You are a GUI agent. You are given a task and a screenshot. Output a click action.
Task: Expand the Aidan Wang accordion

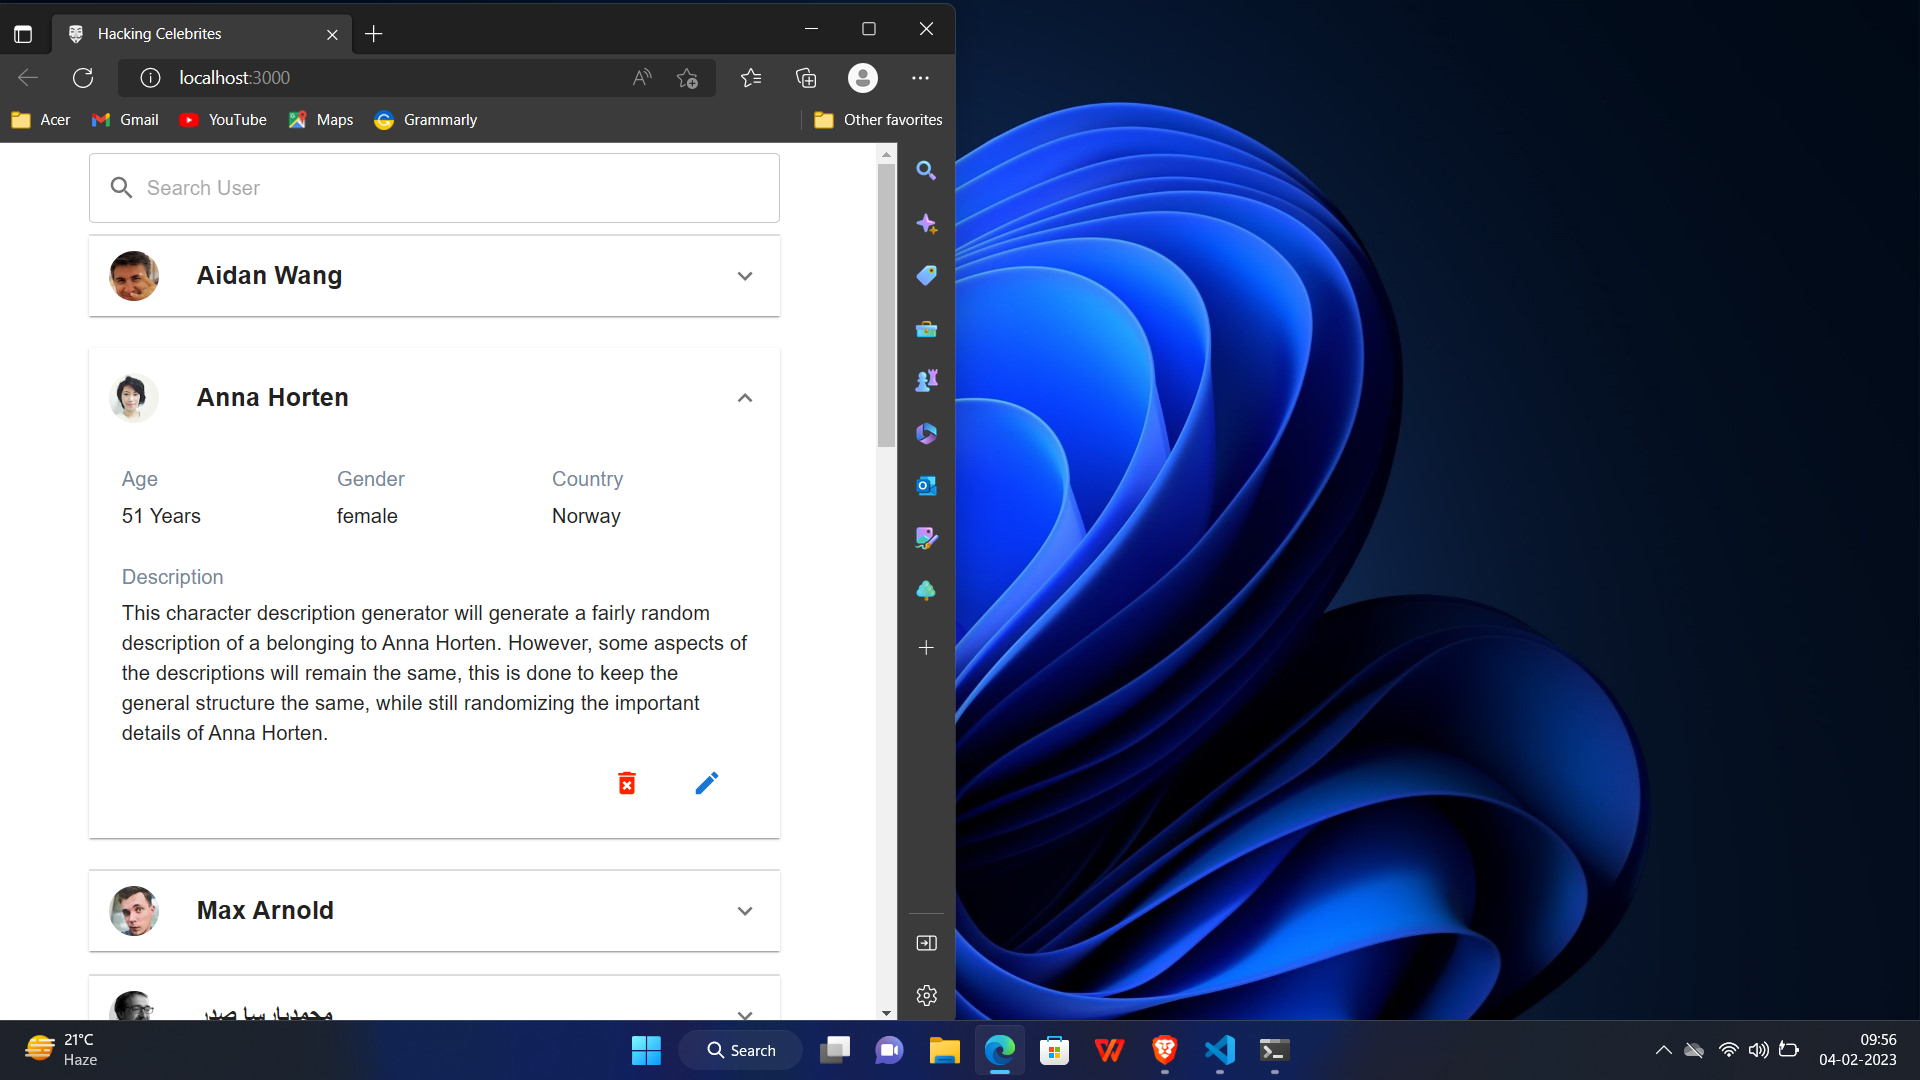click(x=744, y=276)
